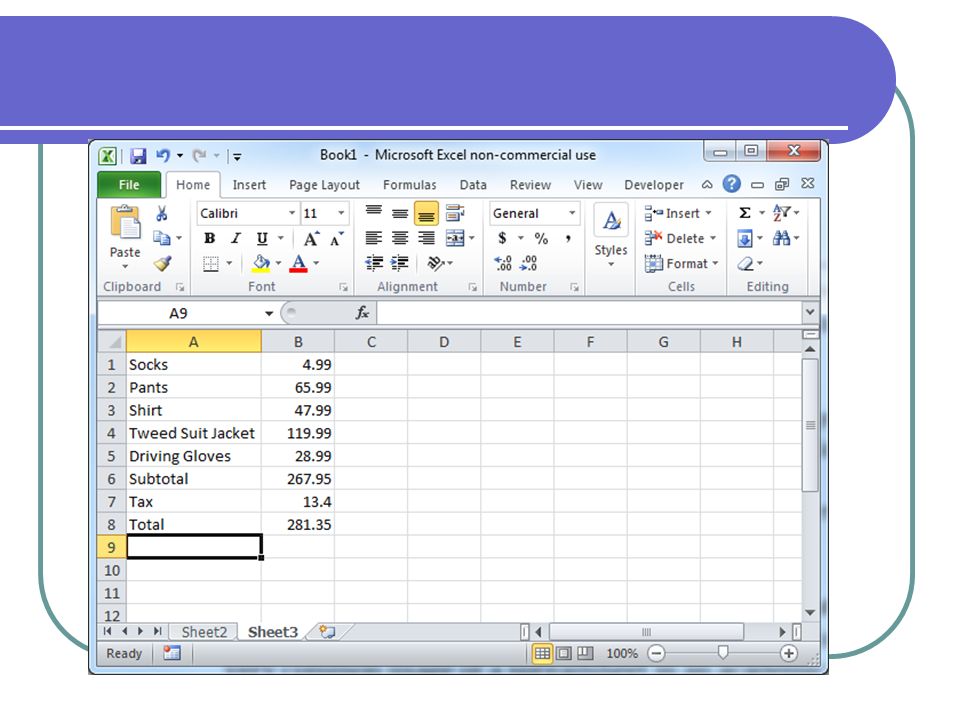Image resolution: width=960 pixels, height=720 pixels.
Task: Switch to the Insert ribbon tab
Action: point(249,185)
